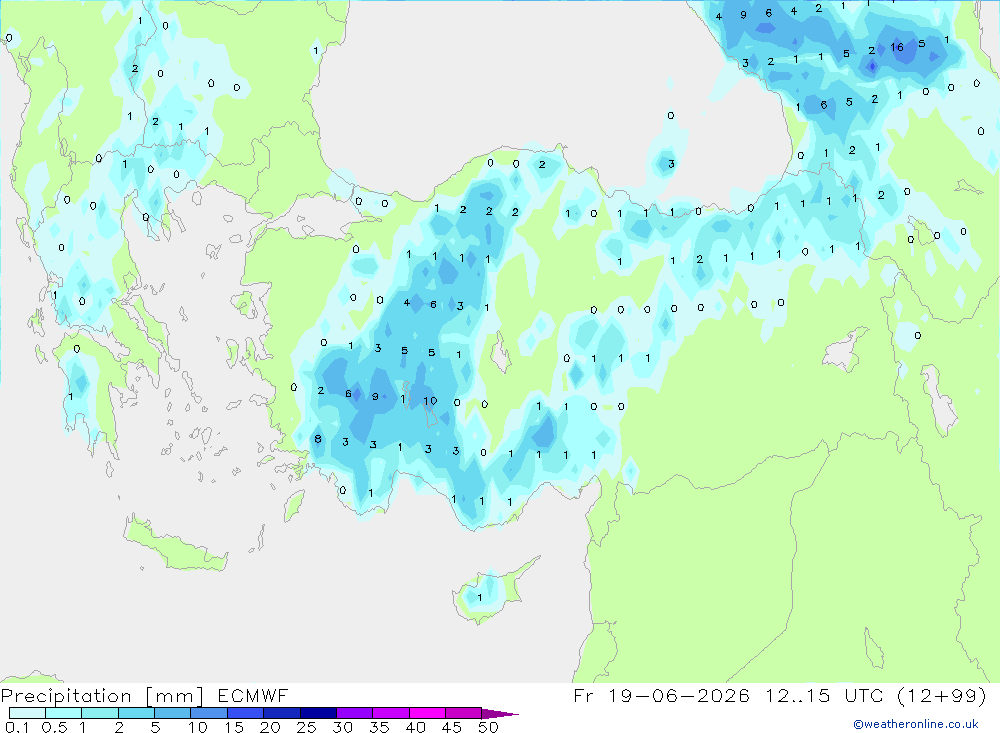
Task: Click the legend label 15
Action: 234,727
